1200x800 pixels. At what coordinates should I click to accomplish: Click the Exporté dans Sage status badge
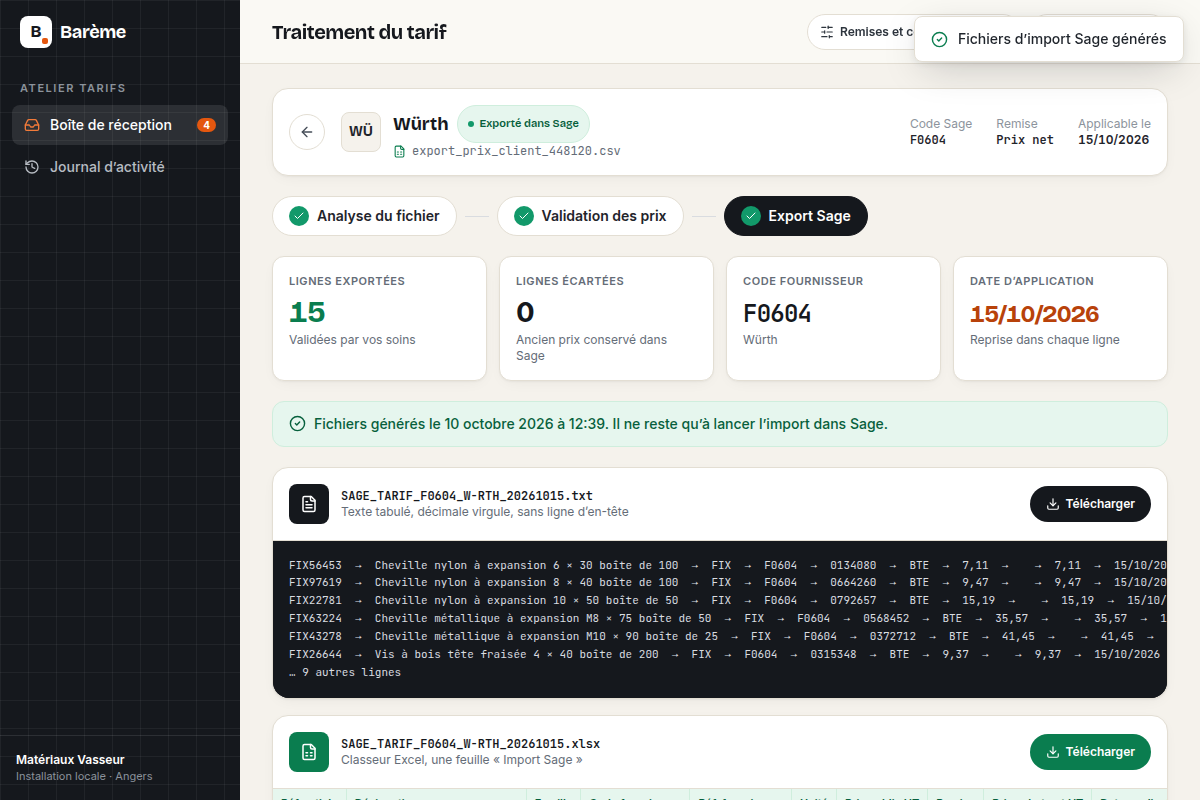point(524,124)
